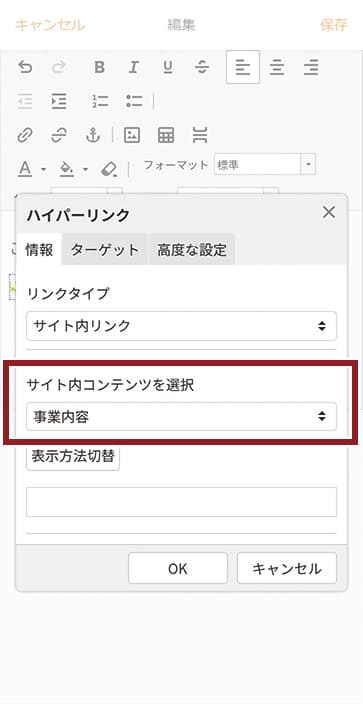Toggle italic formatting
Screen dimensions: 363x704
[133, 67]
